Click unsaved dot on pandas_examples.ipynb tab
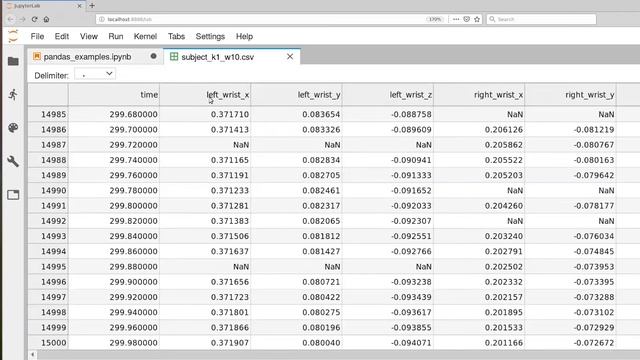The image size is (640, 360). pos(153,56)
